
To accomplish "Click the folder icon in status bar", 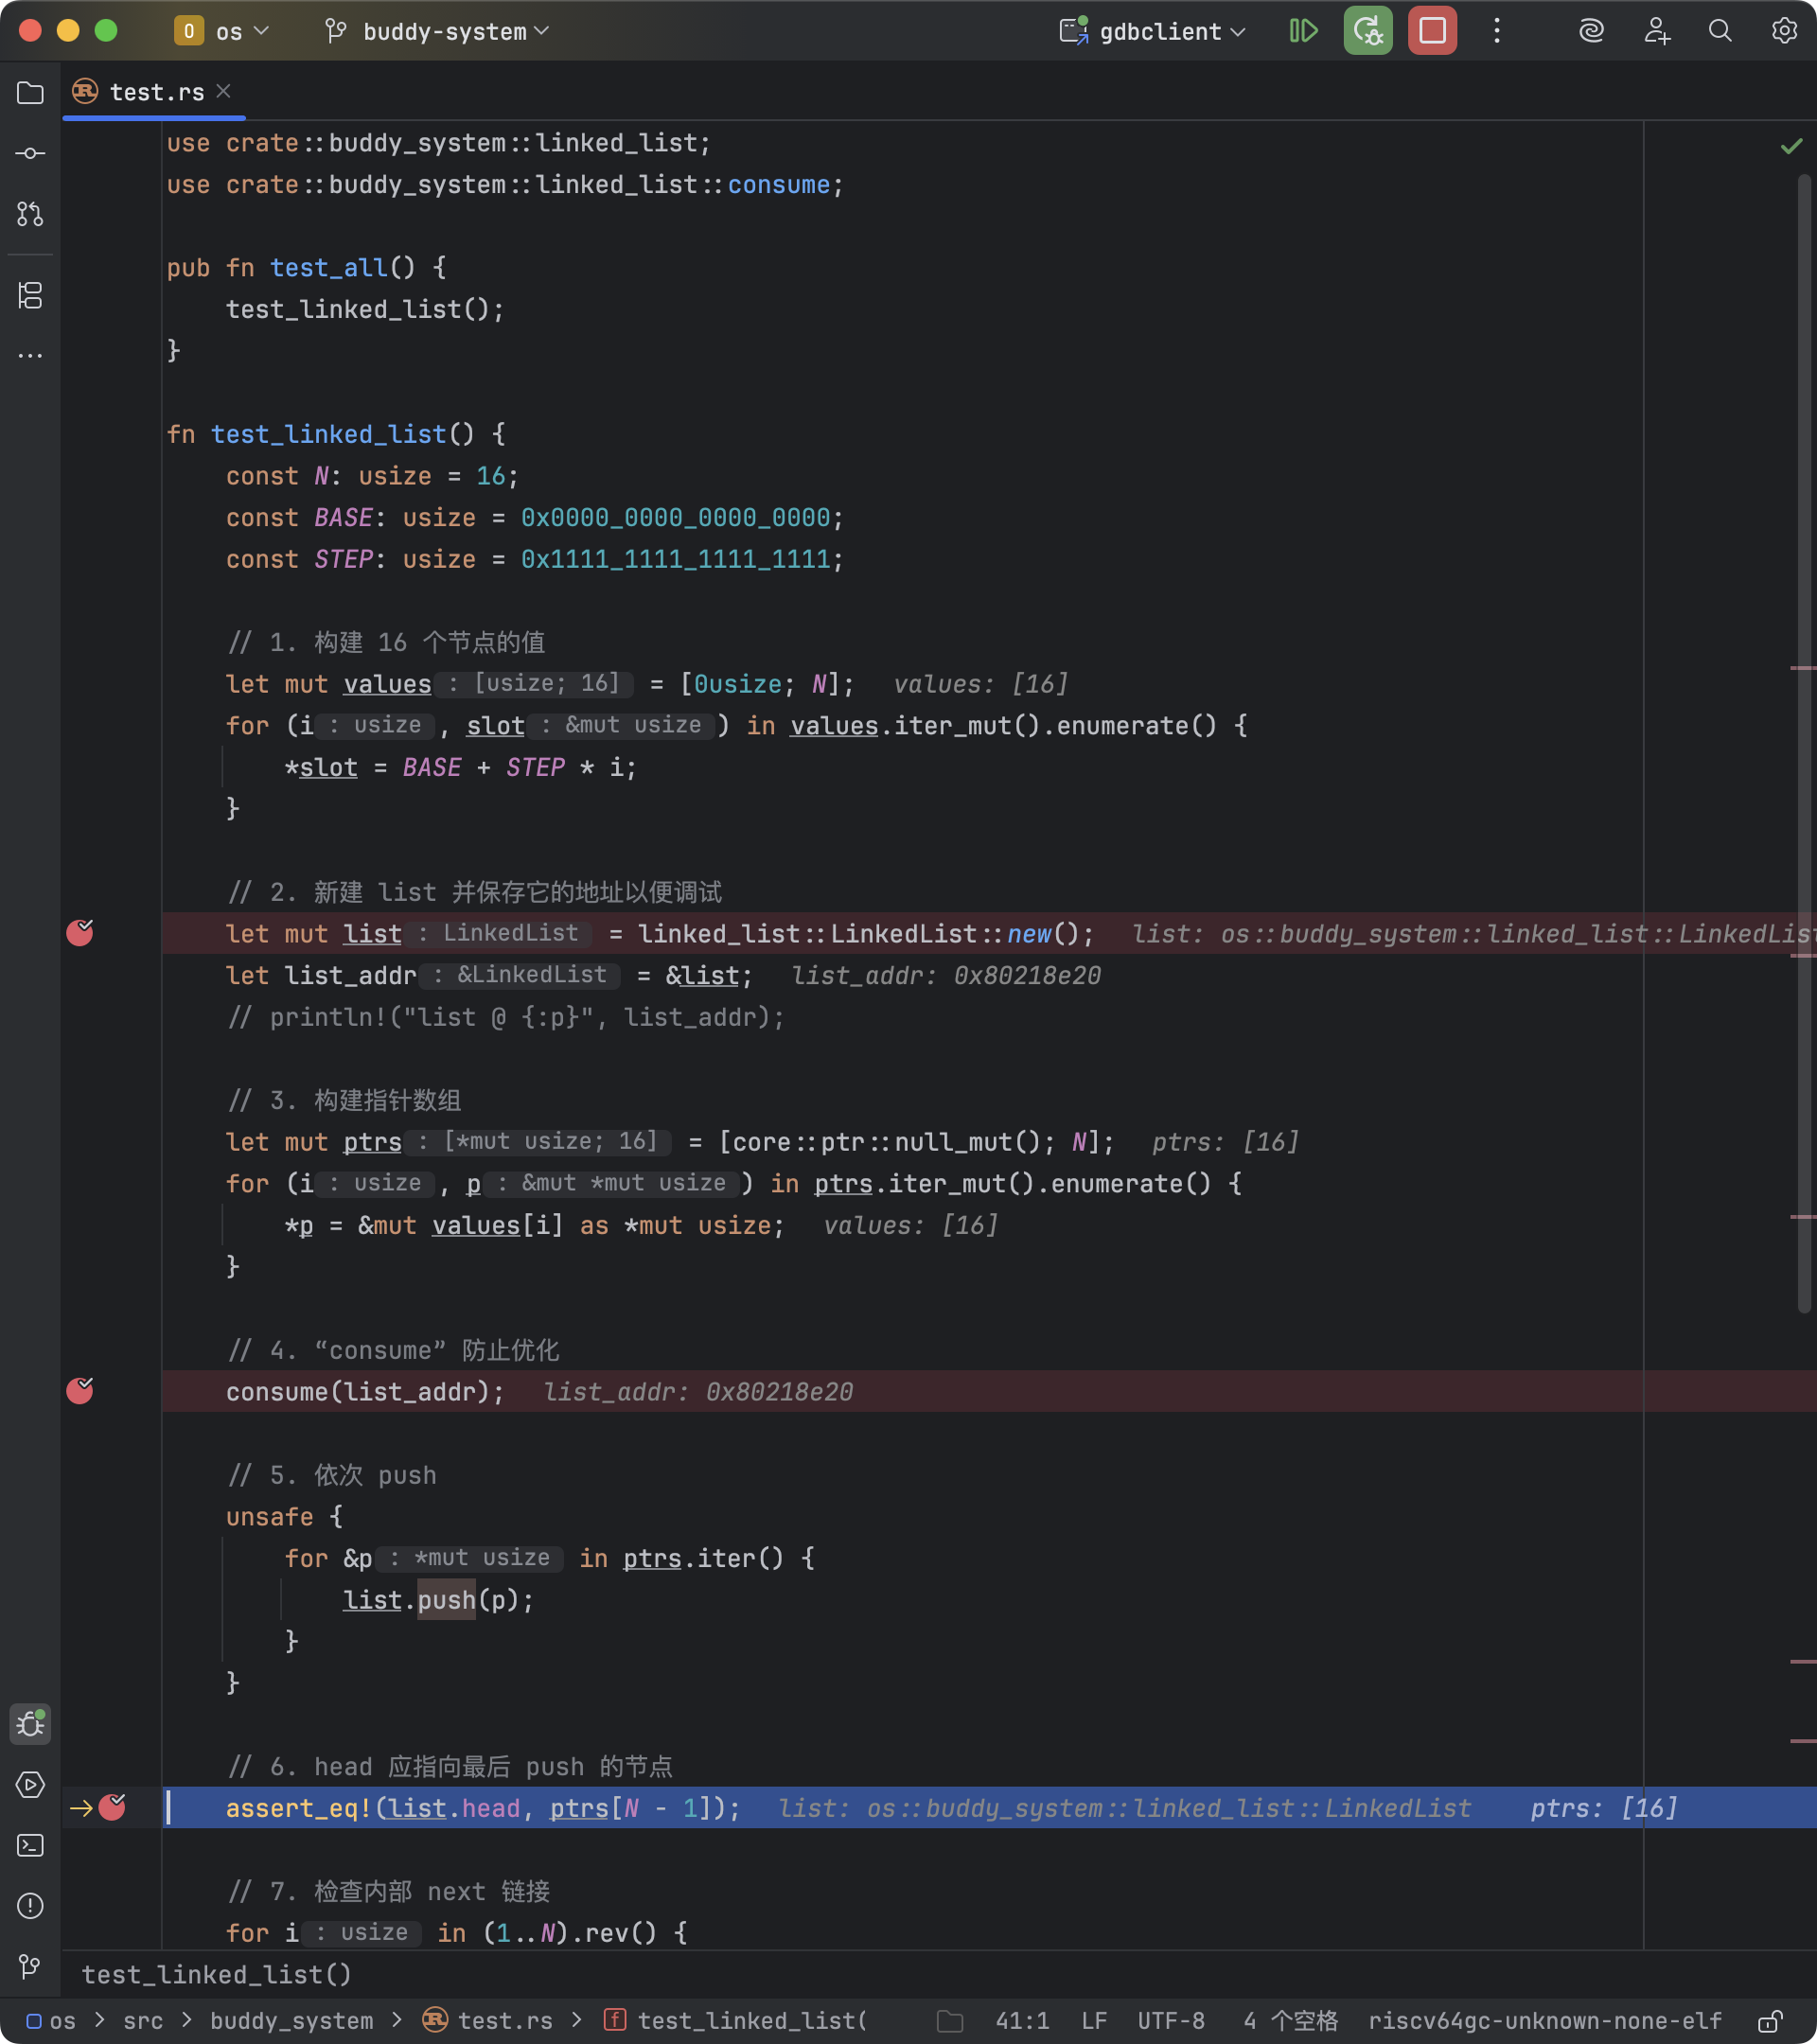I will [x=950, y=2021].
